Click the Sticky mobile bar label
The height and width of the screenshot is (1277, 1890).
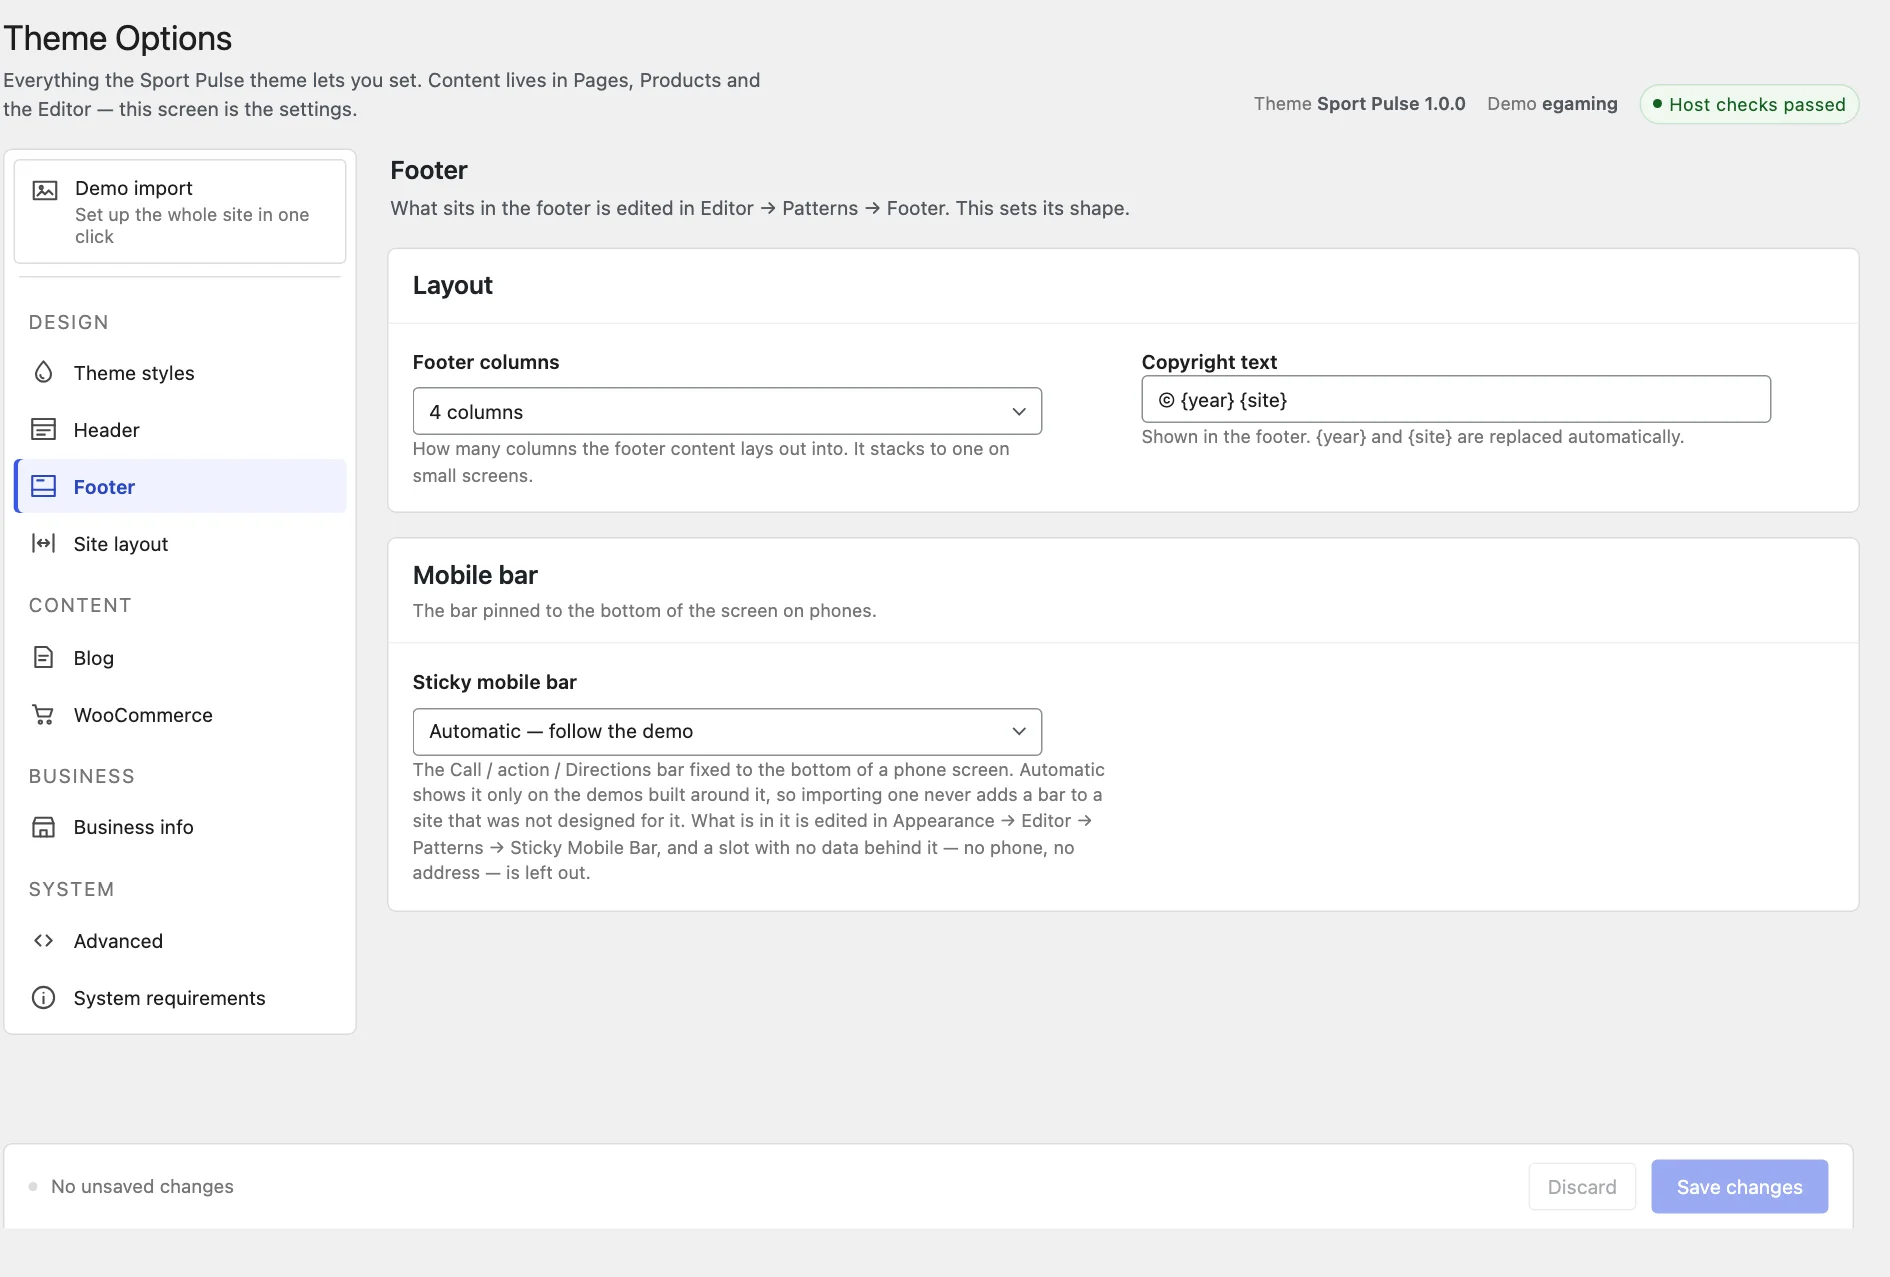click(494, 682)
